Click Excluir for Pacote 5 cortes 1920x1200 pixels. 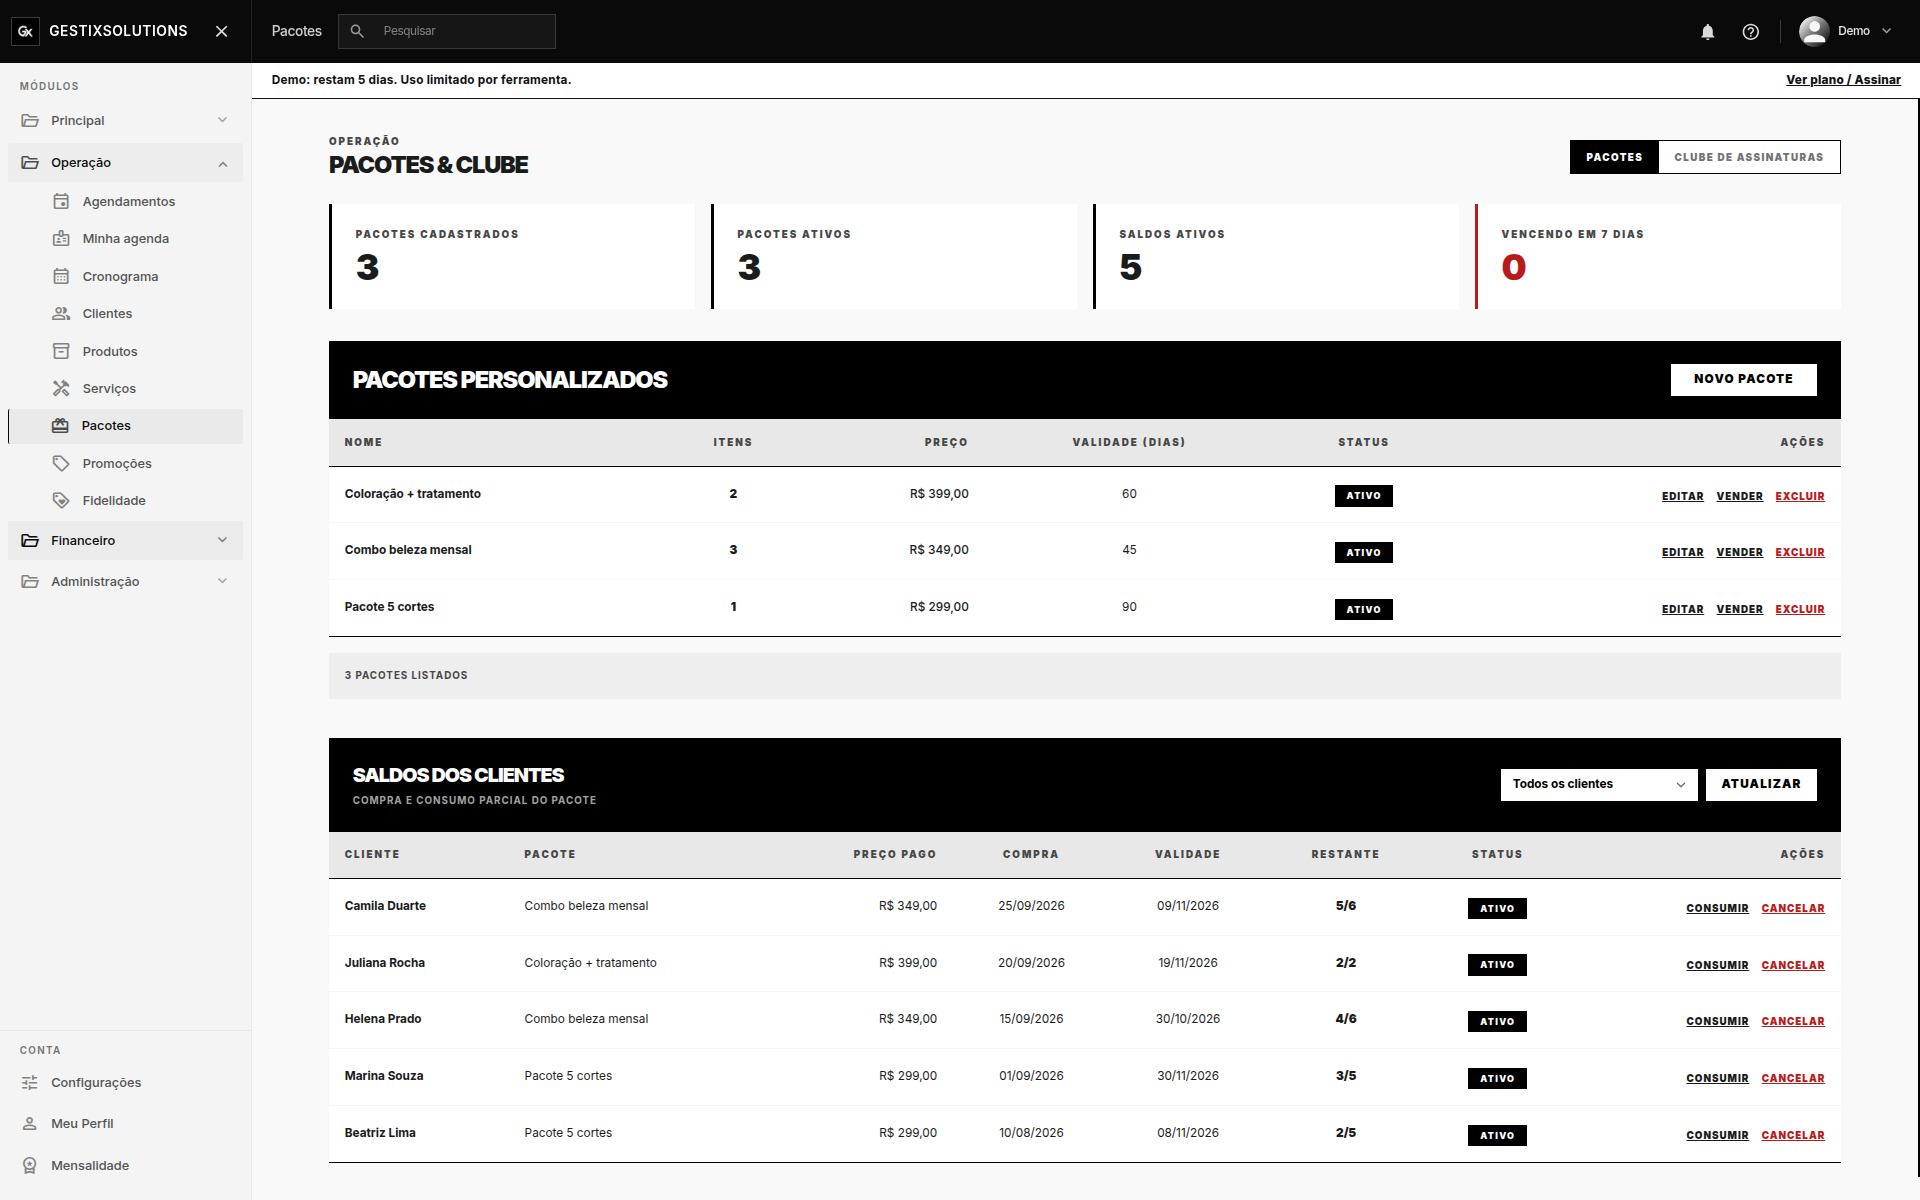click(1799, 609)
